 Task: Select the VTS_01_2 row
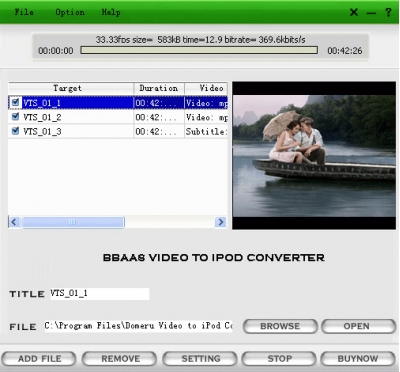[x=118, y=117]
